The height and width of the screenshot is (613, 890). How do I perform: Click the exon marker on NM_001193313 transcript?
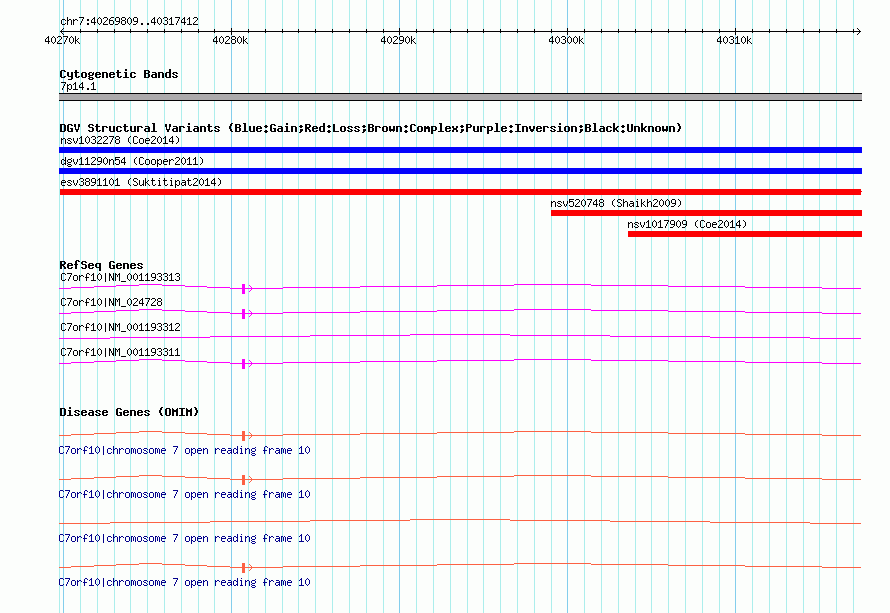pyautogui.click(x=244, y=289)
